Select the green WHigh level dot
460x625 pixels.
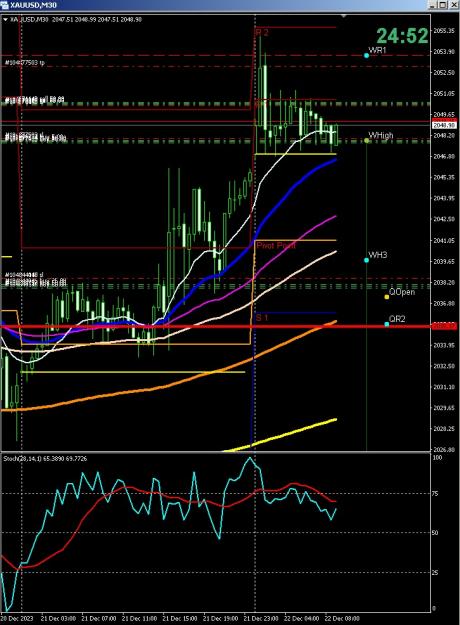click(x=367, y=141)
